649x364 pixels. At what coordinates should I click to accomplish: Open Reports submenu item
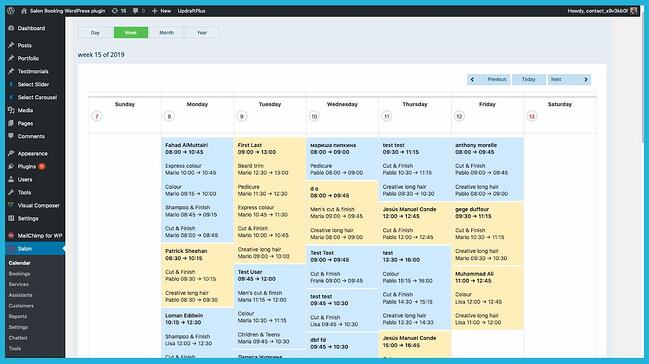[18, 316]
